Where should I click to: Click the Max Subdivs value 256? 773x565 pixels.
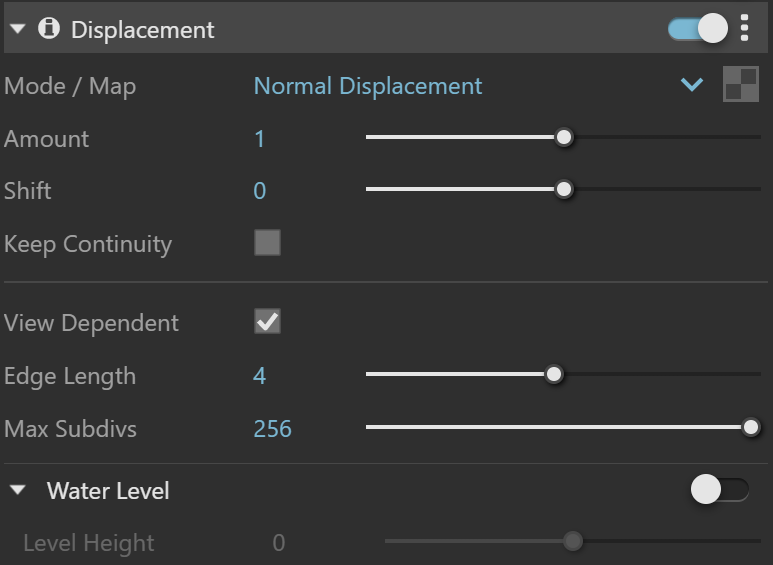pyautogui.click(x=273, y=429)
